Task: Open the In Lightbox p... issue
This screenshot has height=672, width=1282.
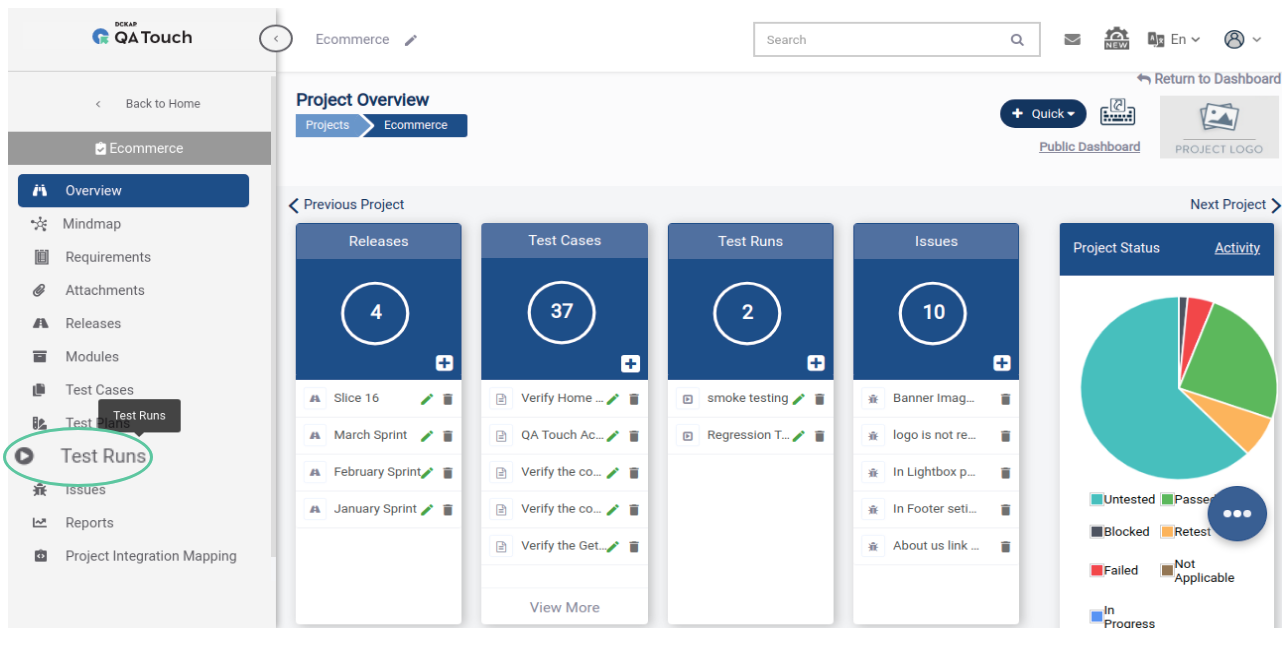Action: pyautogui.click(x=934, y=473)
